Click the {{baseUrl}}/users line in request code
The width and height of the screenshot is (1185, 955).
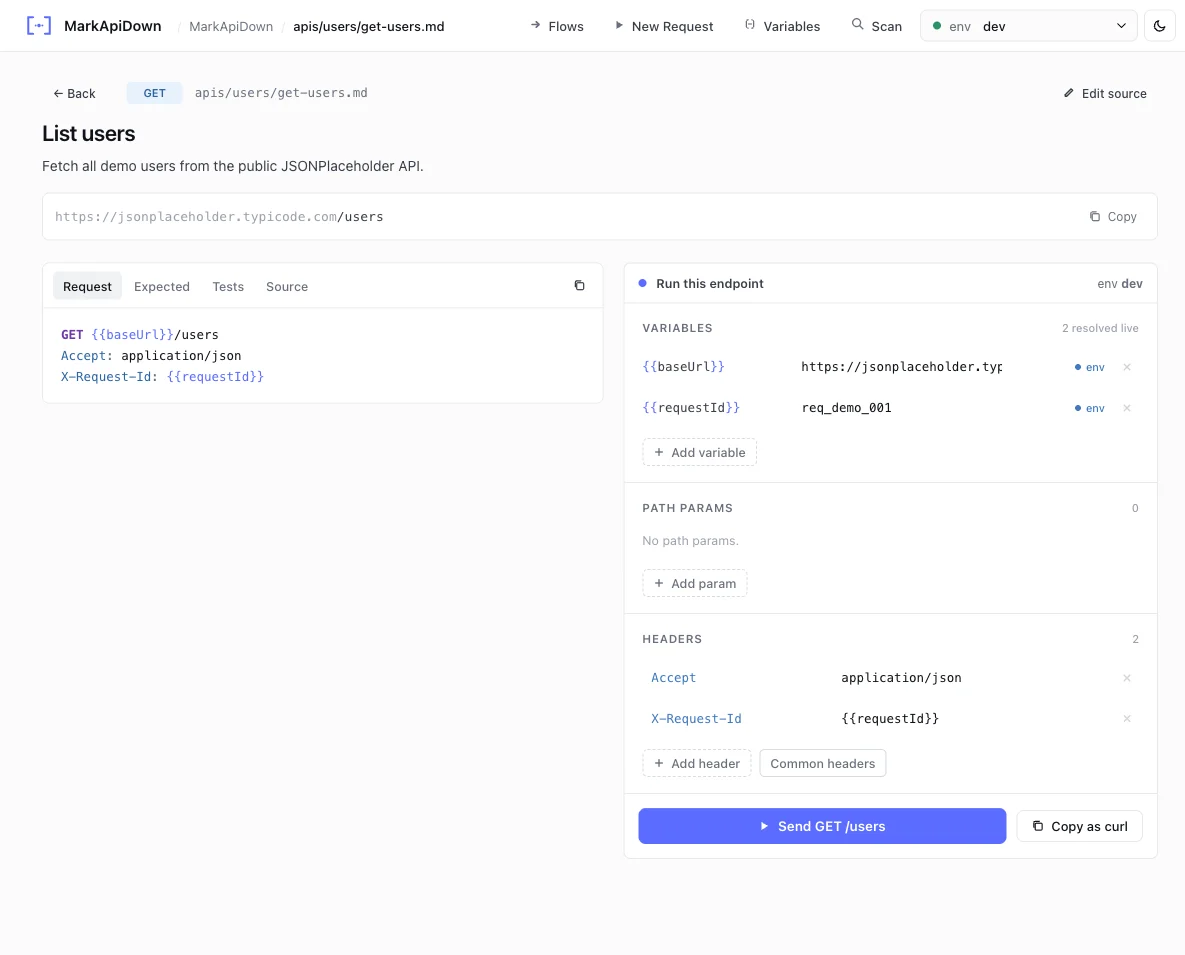click(x=140, y=335)
